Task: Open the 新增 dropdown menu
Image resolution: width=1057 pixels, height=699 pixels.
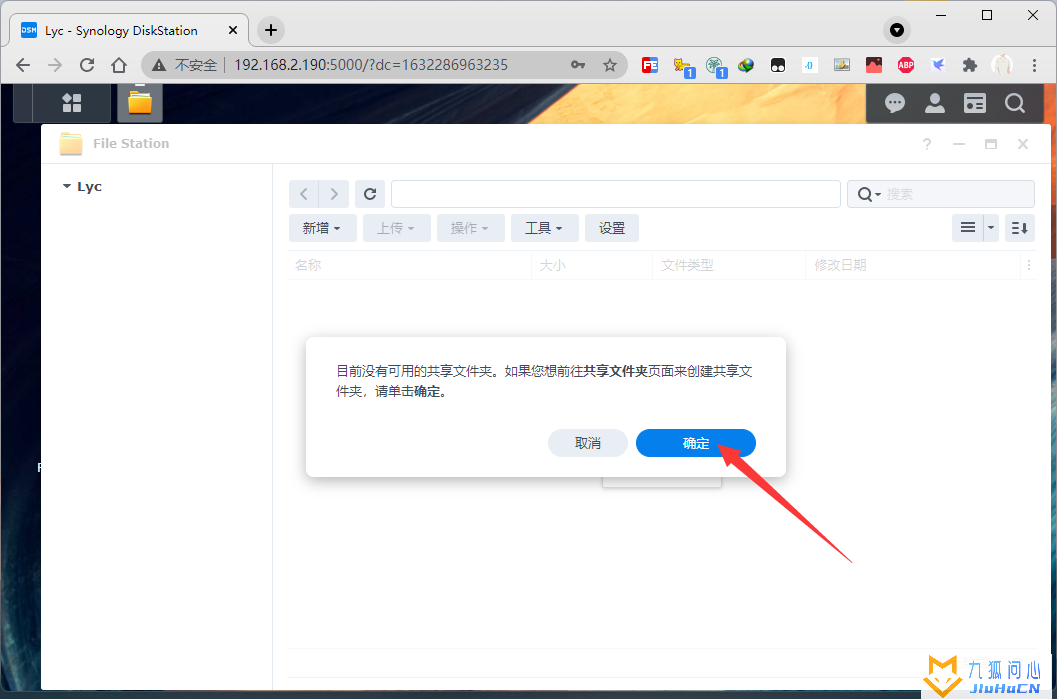Action: (322, 228)
